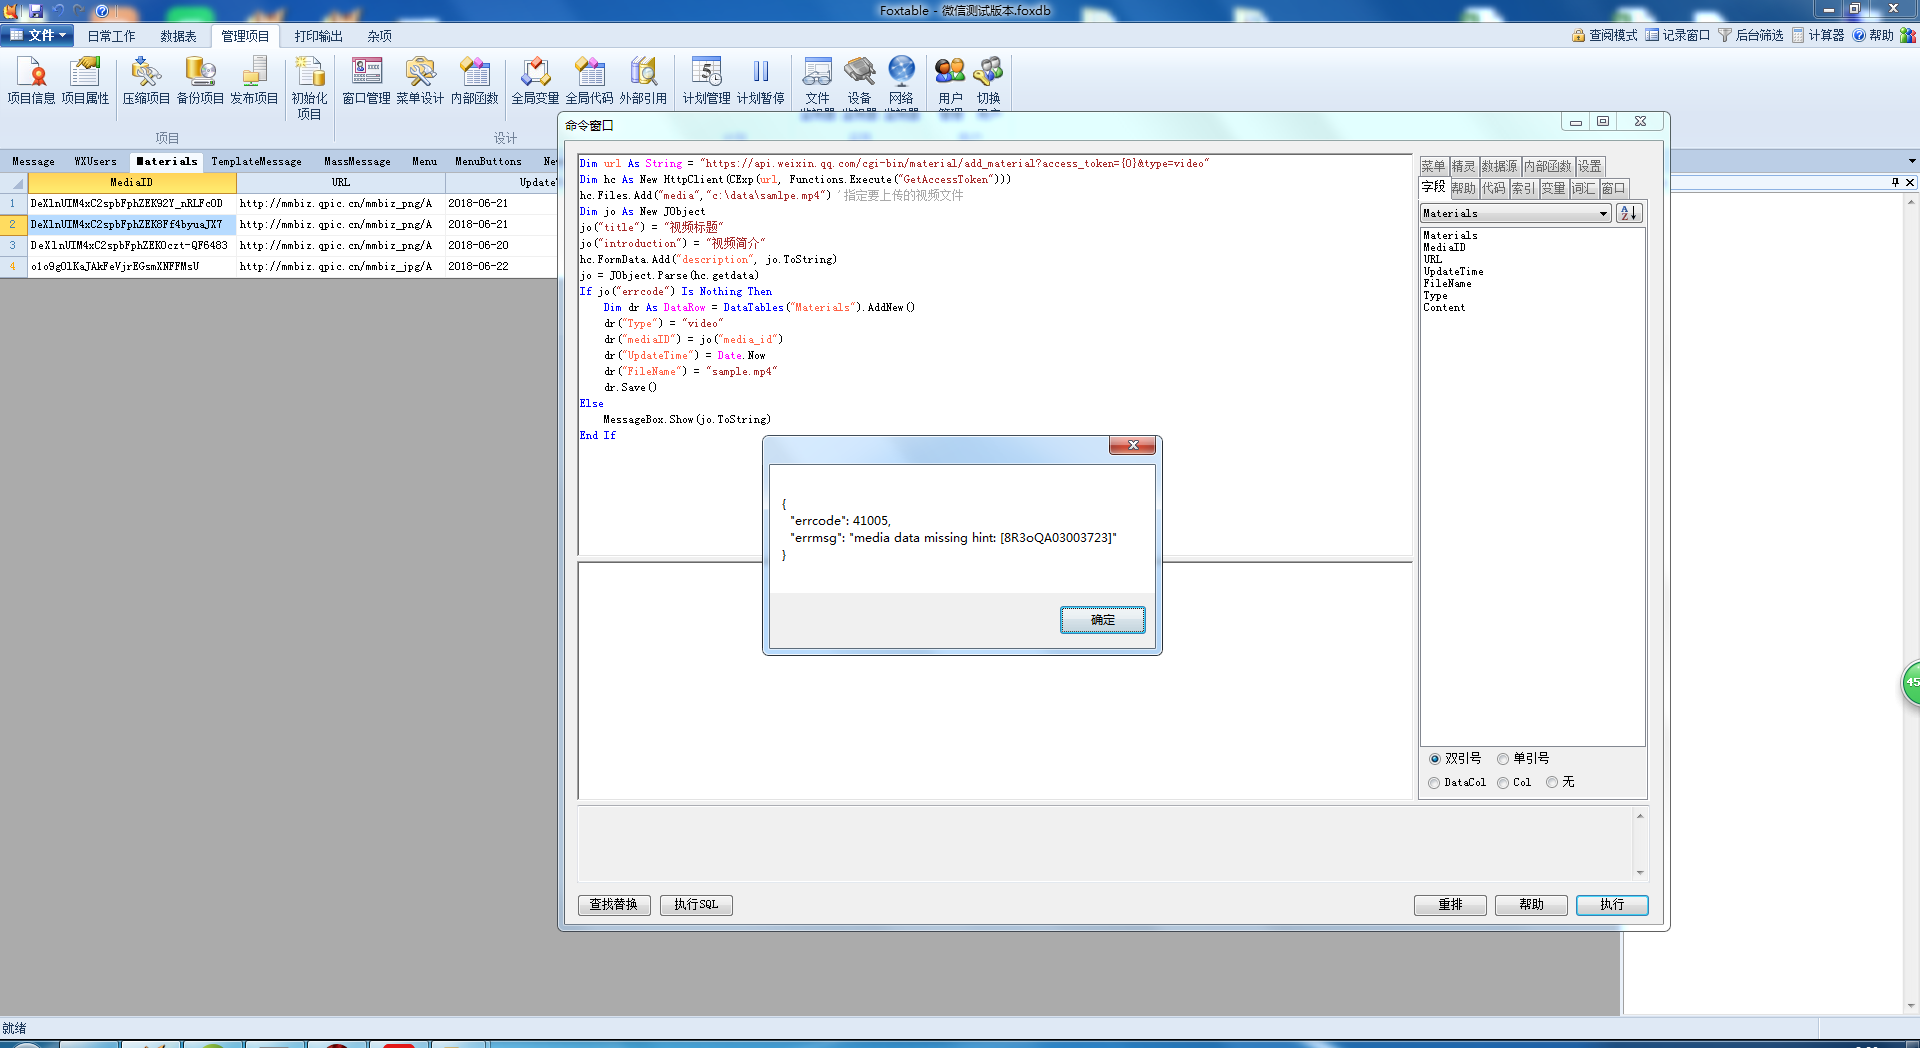Switch to 日常工作 ribbon tab
Viewport: 1920px width, 1048px height.
(111, 36)
